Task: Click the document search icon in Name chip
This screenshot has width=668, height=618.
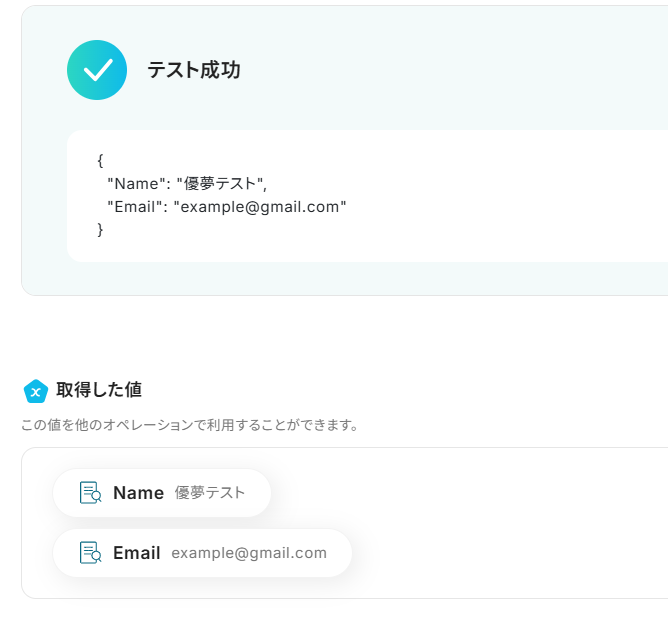Action: (90, 493)
